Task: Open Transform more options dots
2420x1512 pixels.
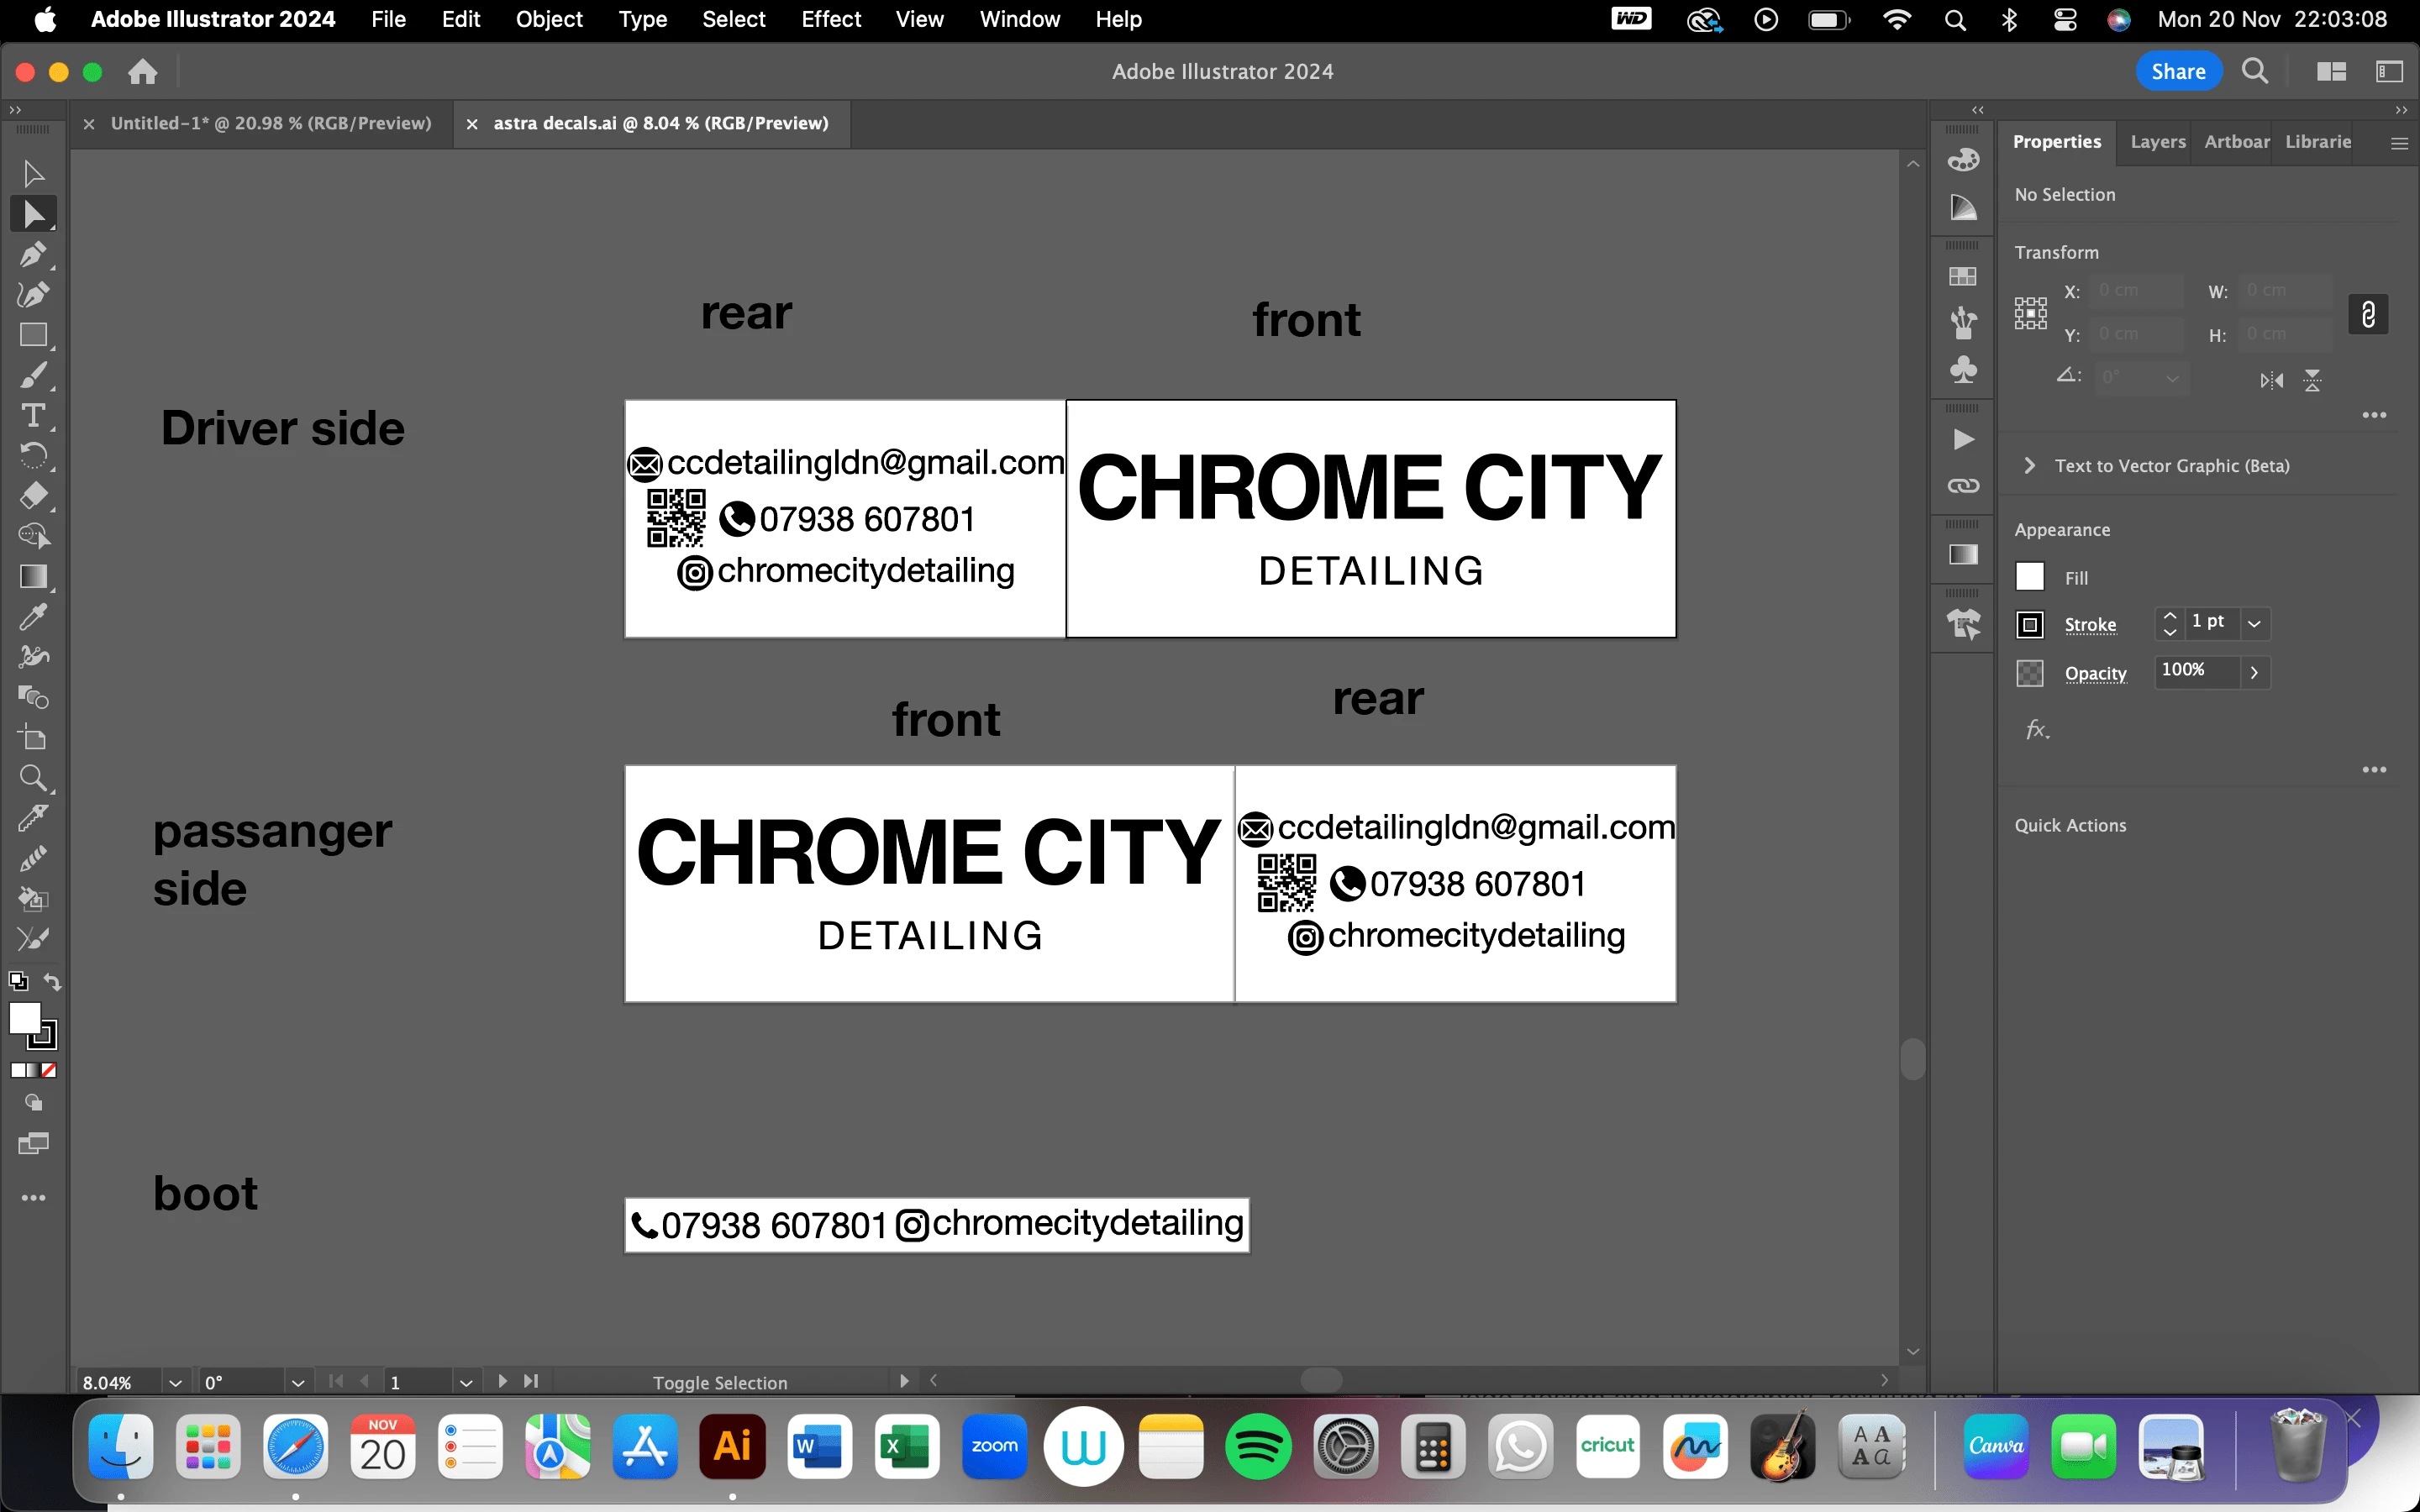Action: pyautogui.click(x=2374, y=415)
